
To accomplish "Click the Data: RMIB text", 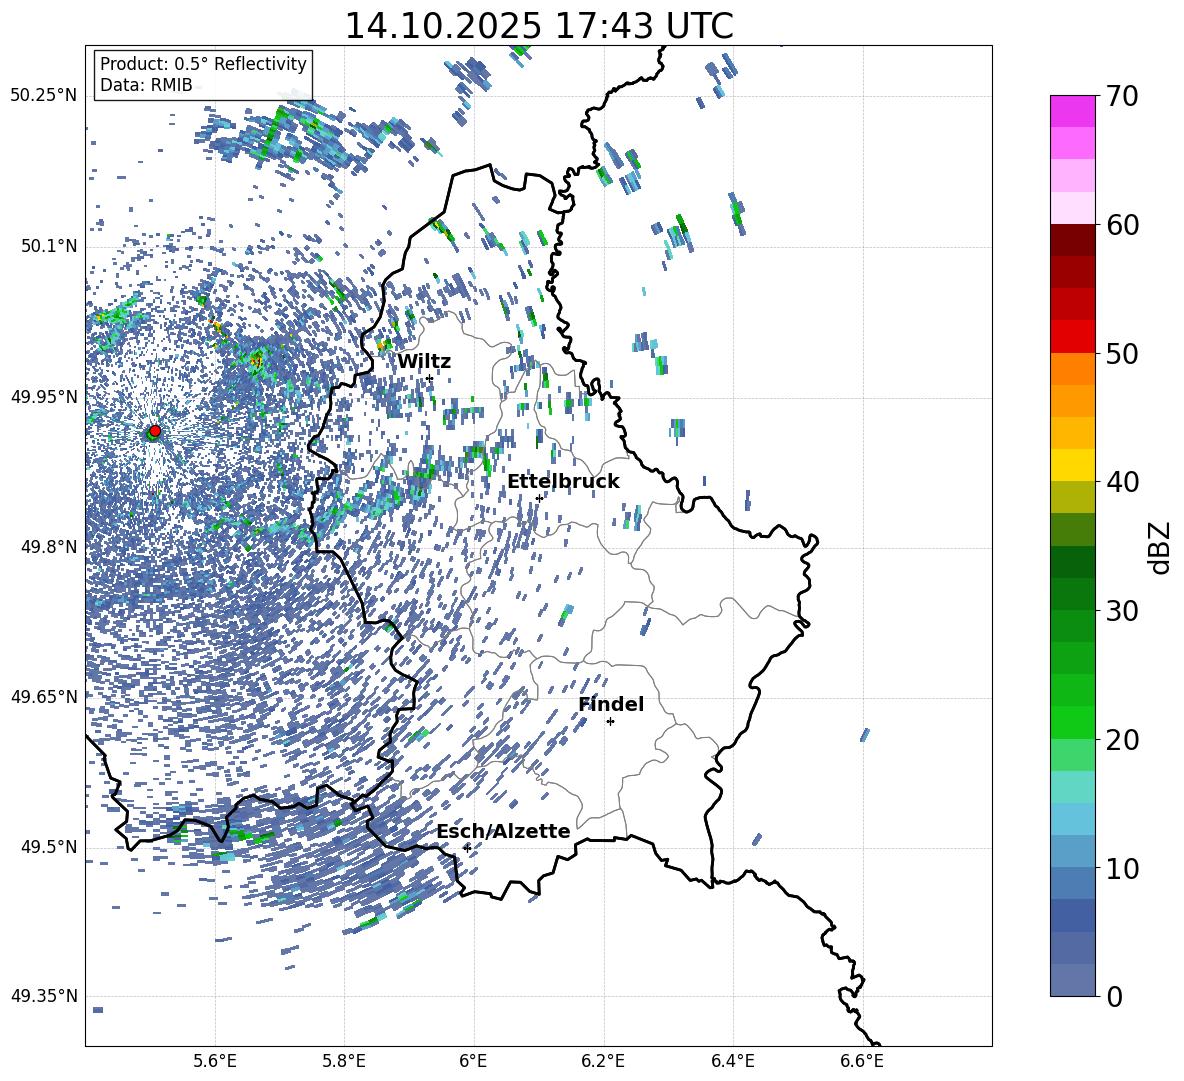I will coord(146,85).
